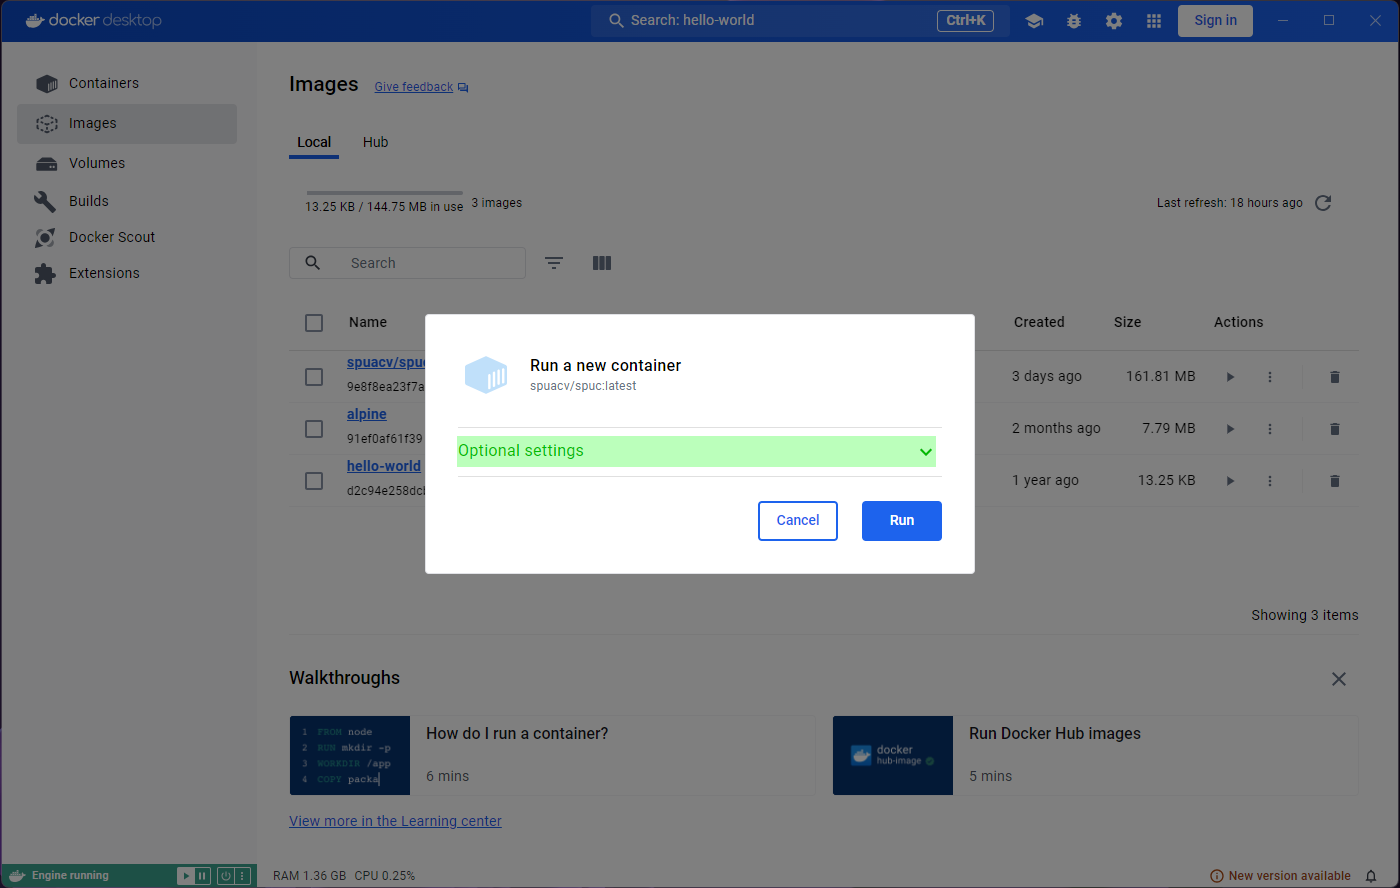Click the New version available notice

click(x=1281, y=876)
